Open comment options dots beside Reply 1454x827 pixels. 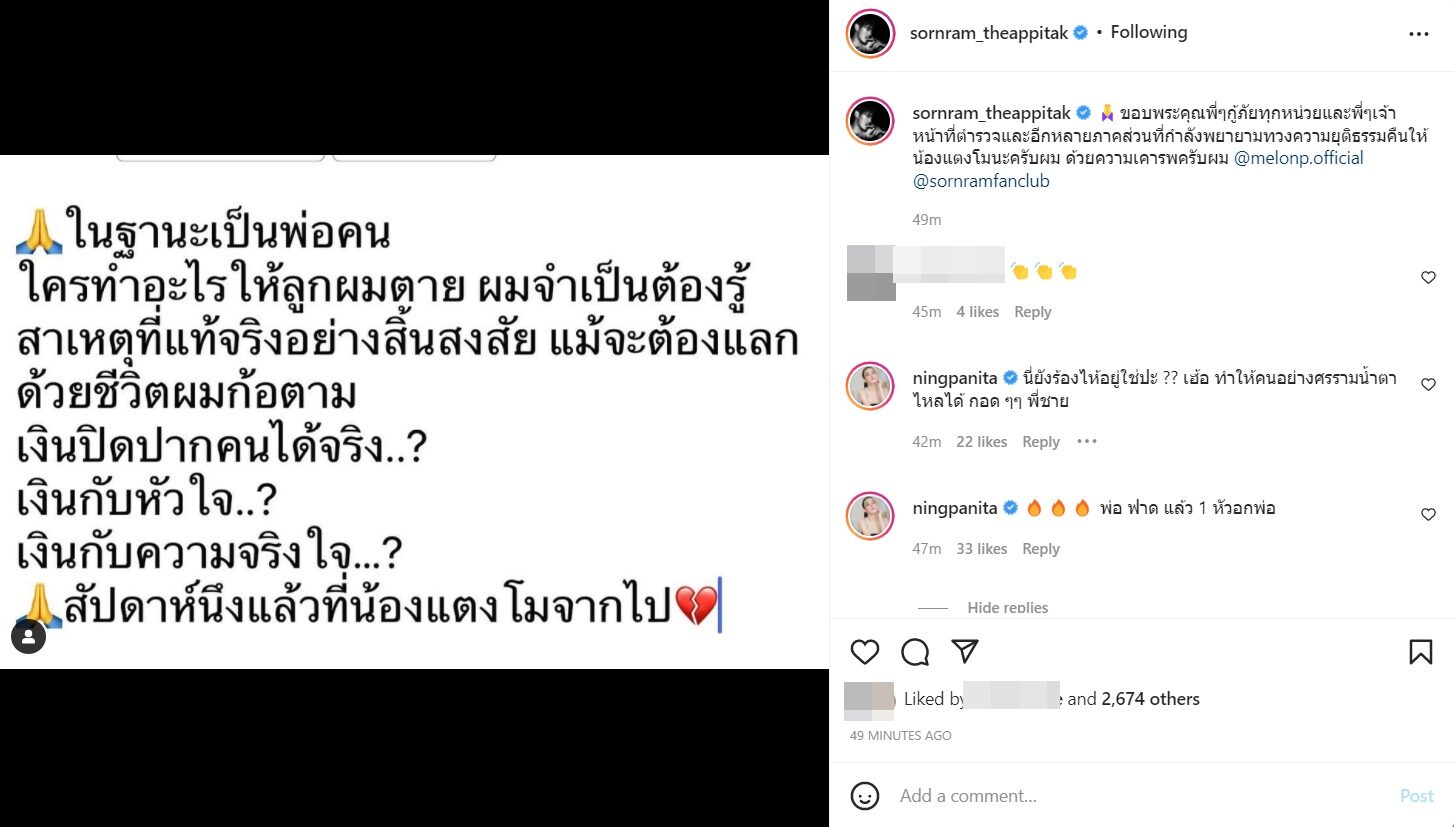tap(1086, 441)
